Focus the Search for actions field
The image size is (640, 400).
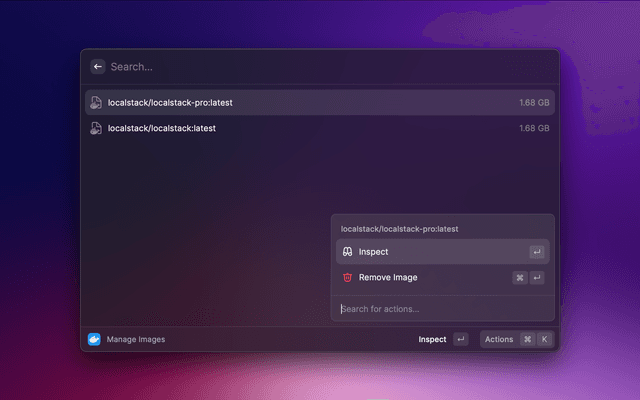tap(440, 309)
